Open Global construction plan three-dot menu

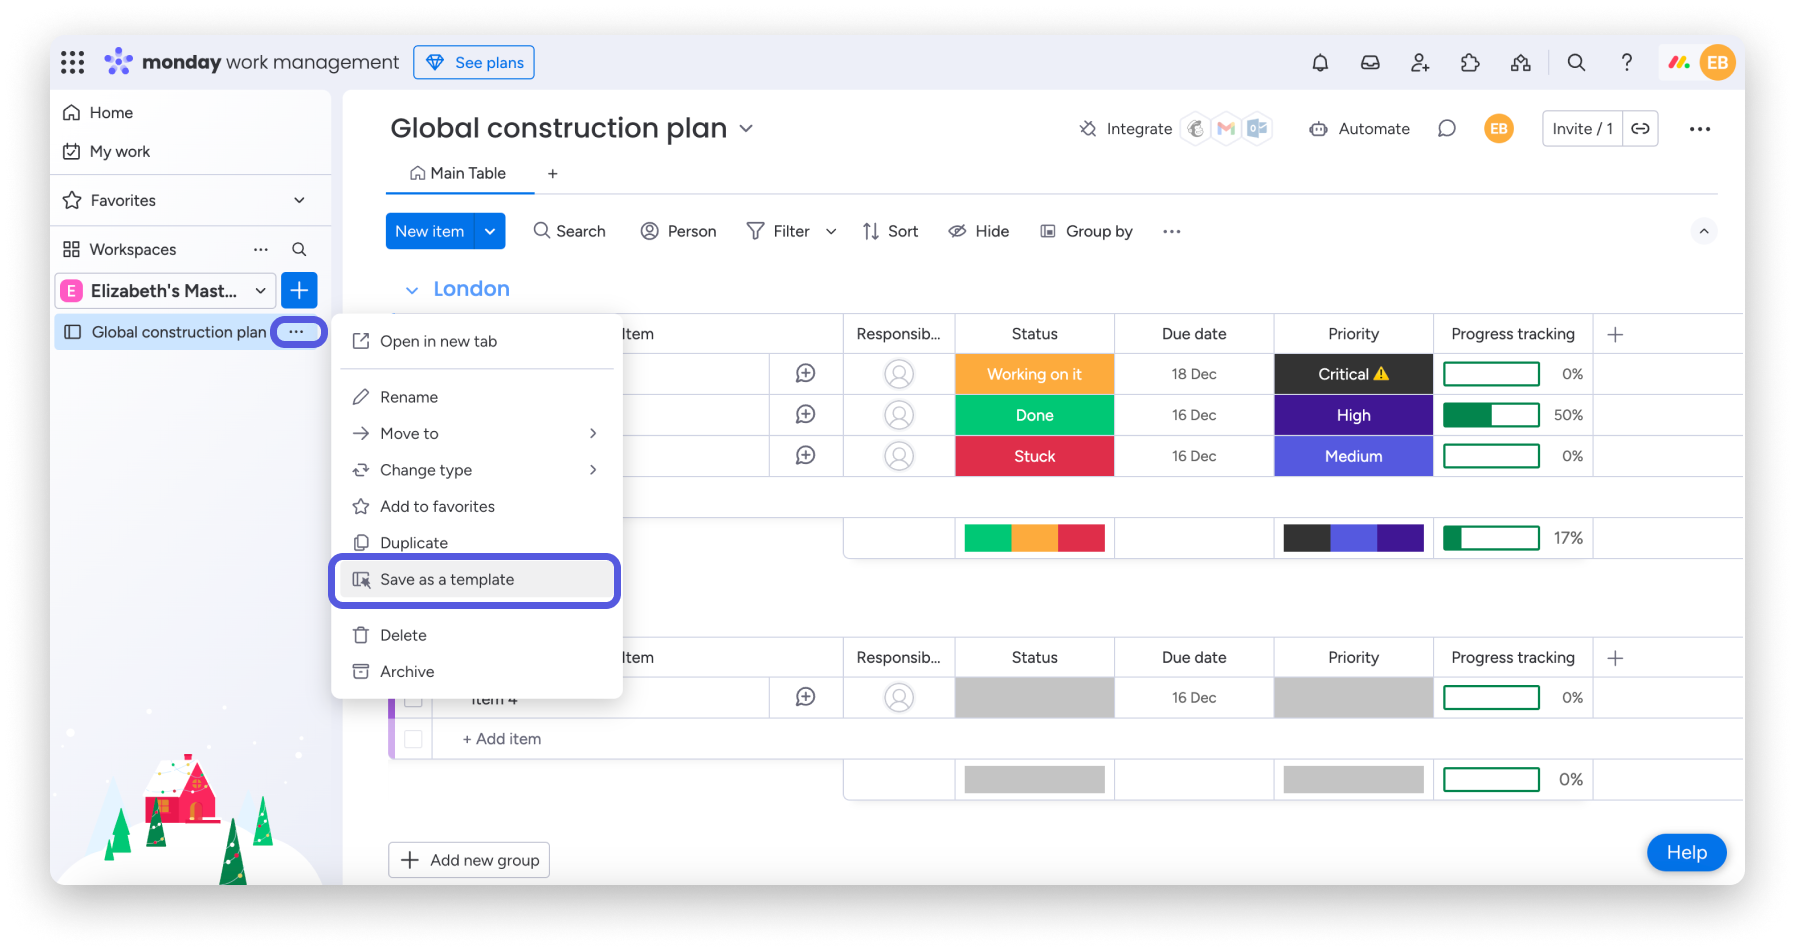[296, 332]
